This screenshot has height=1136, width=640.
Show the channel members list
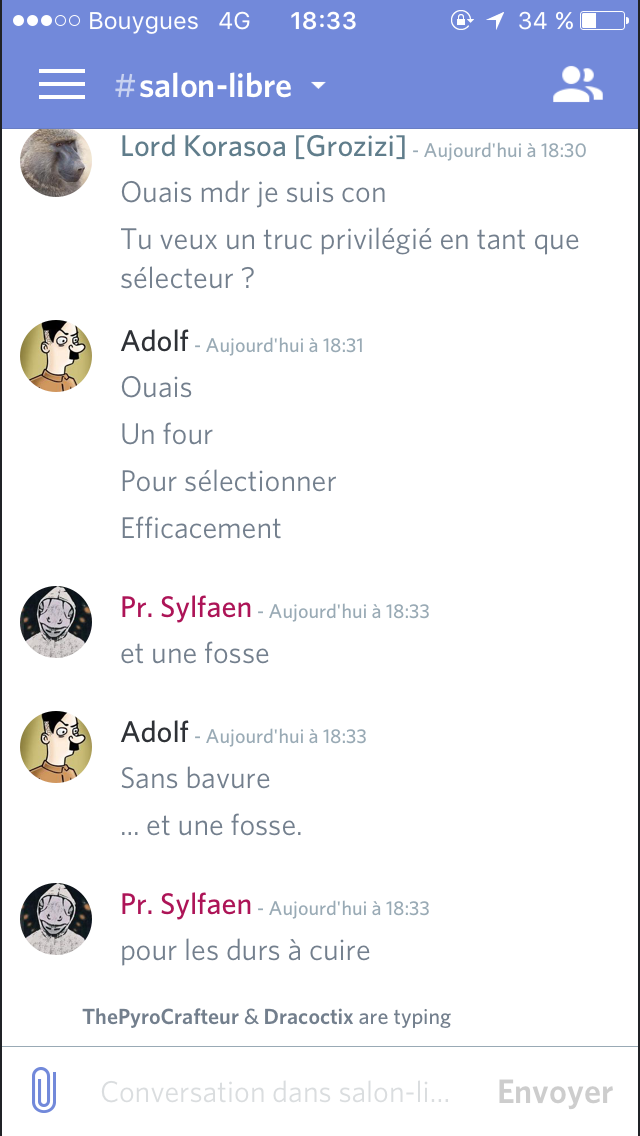pos(578,85)
